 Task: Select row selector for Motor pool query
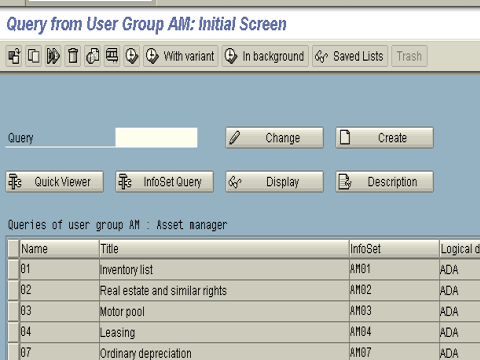pos(13,311)
